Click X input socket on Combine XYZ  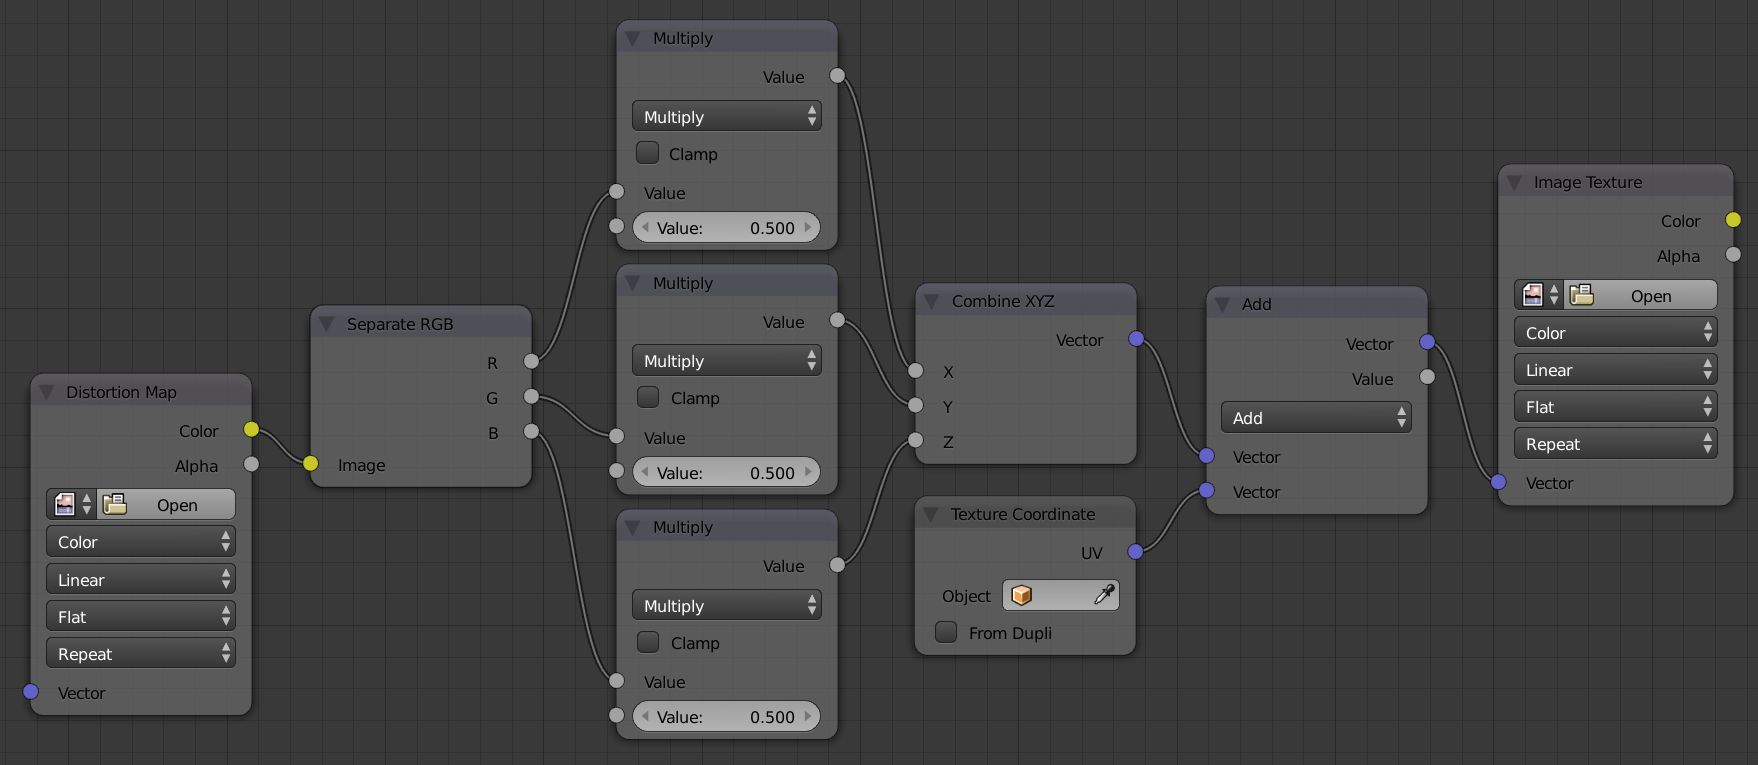(916, 370)
